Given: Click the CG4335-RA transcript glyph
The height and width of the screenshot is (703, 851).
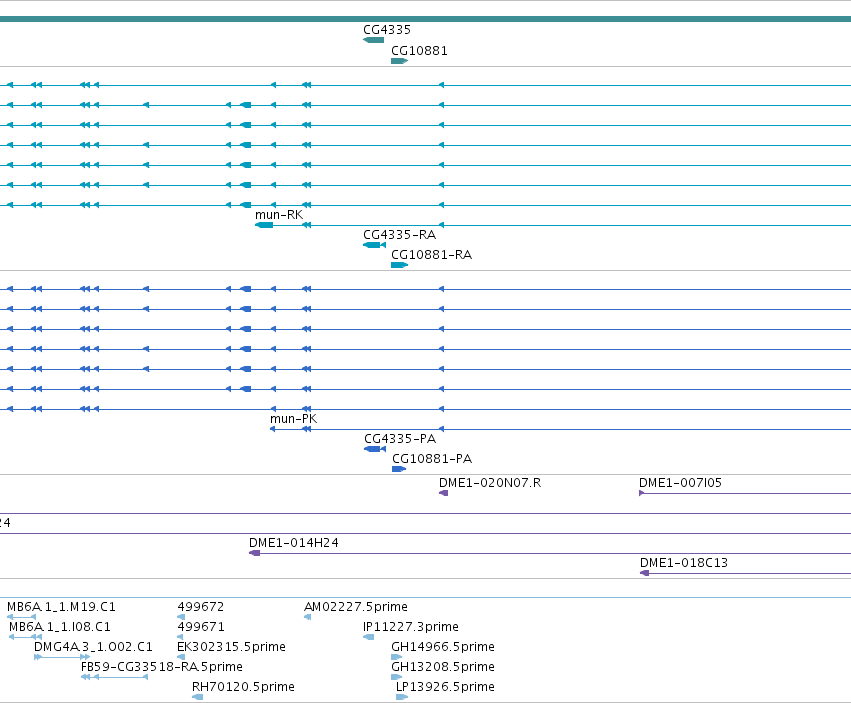Looking at the screenshot, I should 374,245.
